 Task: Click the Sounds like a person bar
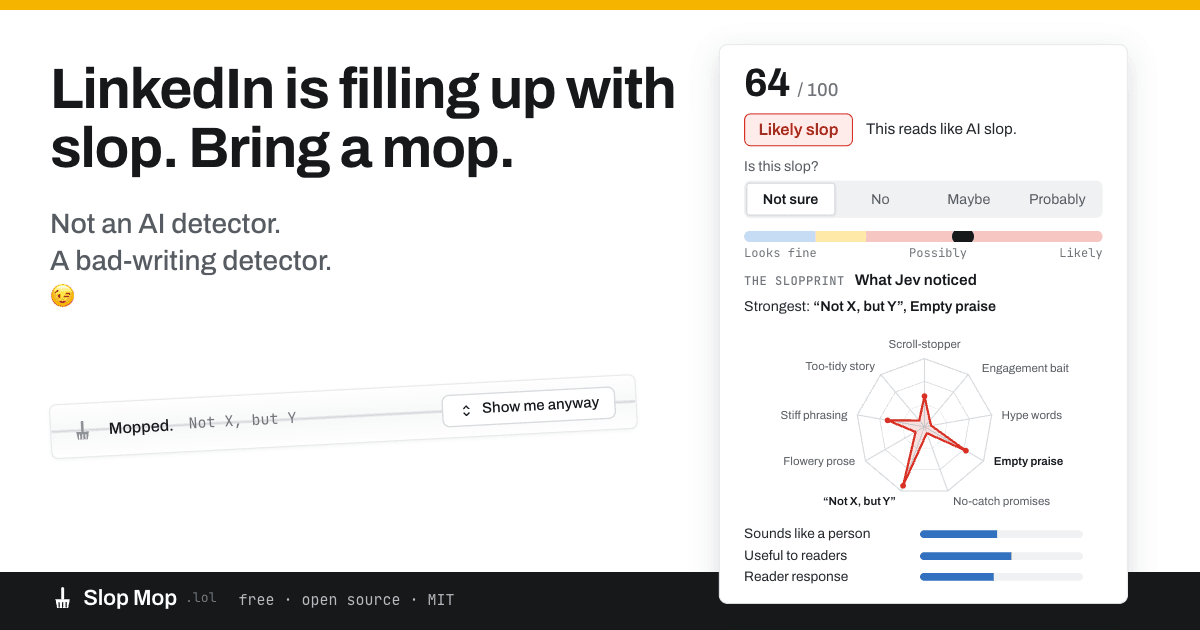point(1001,534)
